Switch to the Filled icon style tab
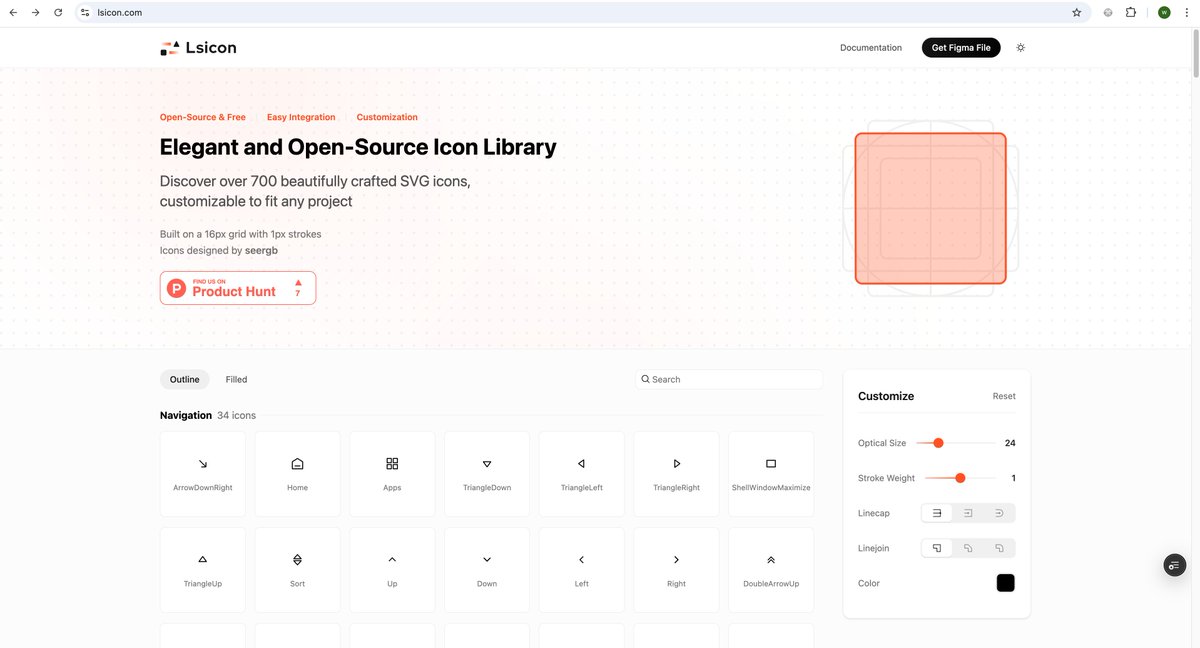Image resolution: width=1200 pixels, height=648 pixels. tap(236, 379)
